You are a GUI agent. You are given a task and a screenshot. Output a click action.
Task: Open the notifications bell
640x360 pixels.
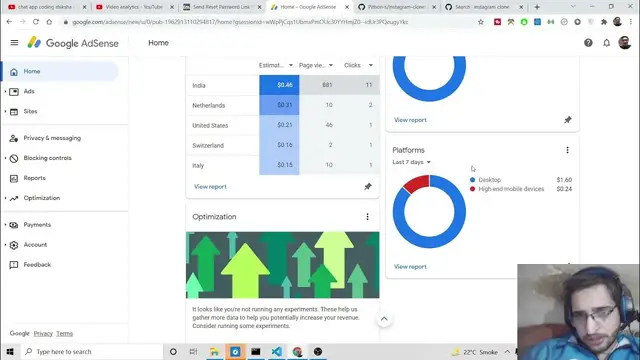pos(607,42)
